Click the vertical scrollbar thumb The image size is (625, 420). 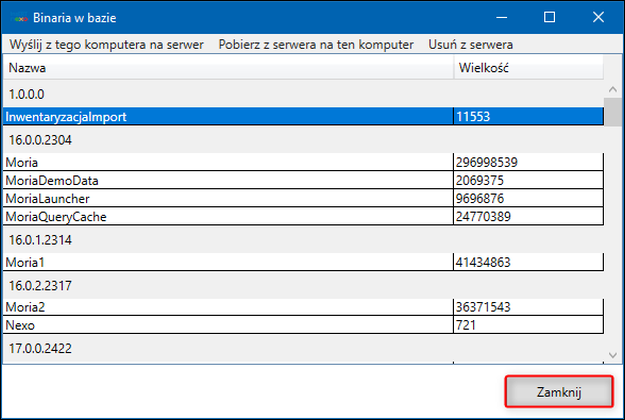(613, 112)
